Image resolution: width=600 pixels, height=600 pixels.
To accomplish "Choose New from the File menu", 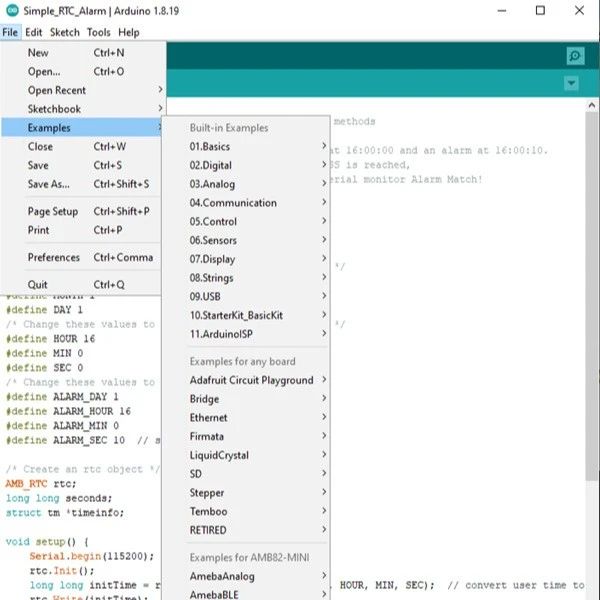I will pos(82,53).
